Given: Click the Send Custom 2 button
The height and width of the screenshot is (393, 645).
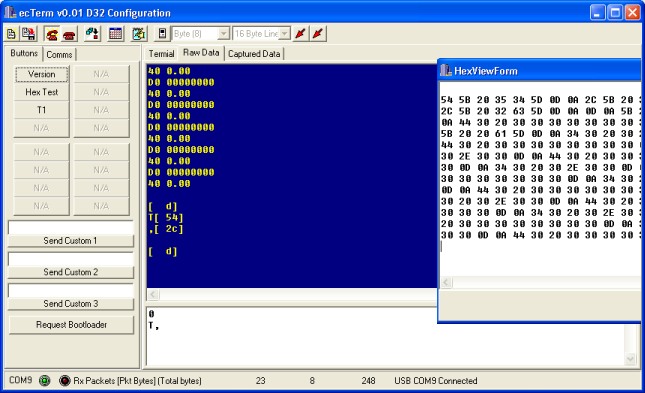Looking at the screenshot, I should click(x=71, y=272).
